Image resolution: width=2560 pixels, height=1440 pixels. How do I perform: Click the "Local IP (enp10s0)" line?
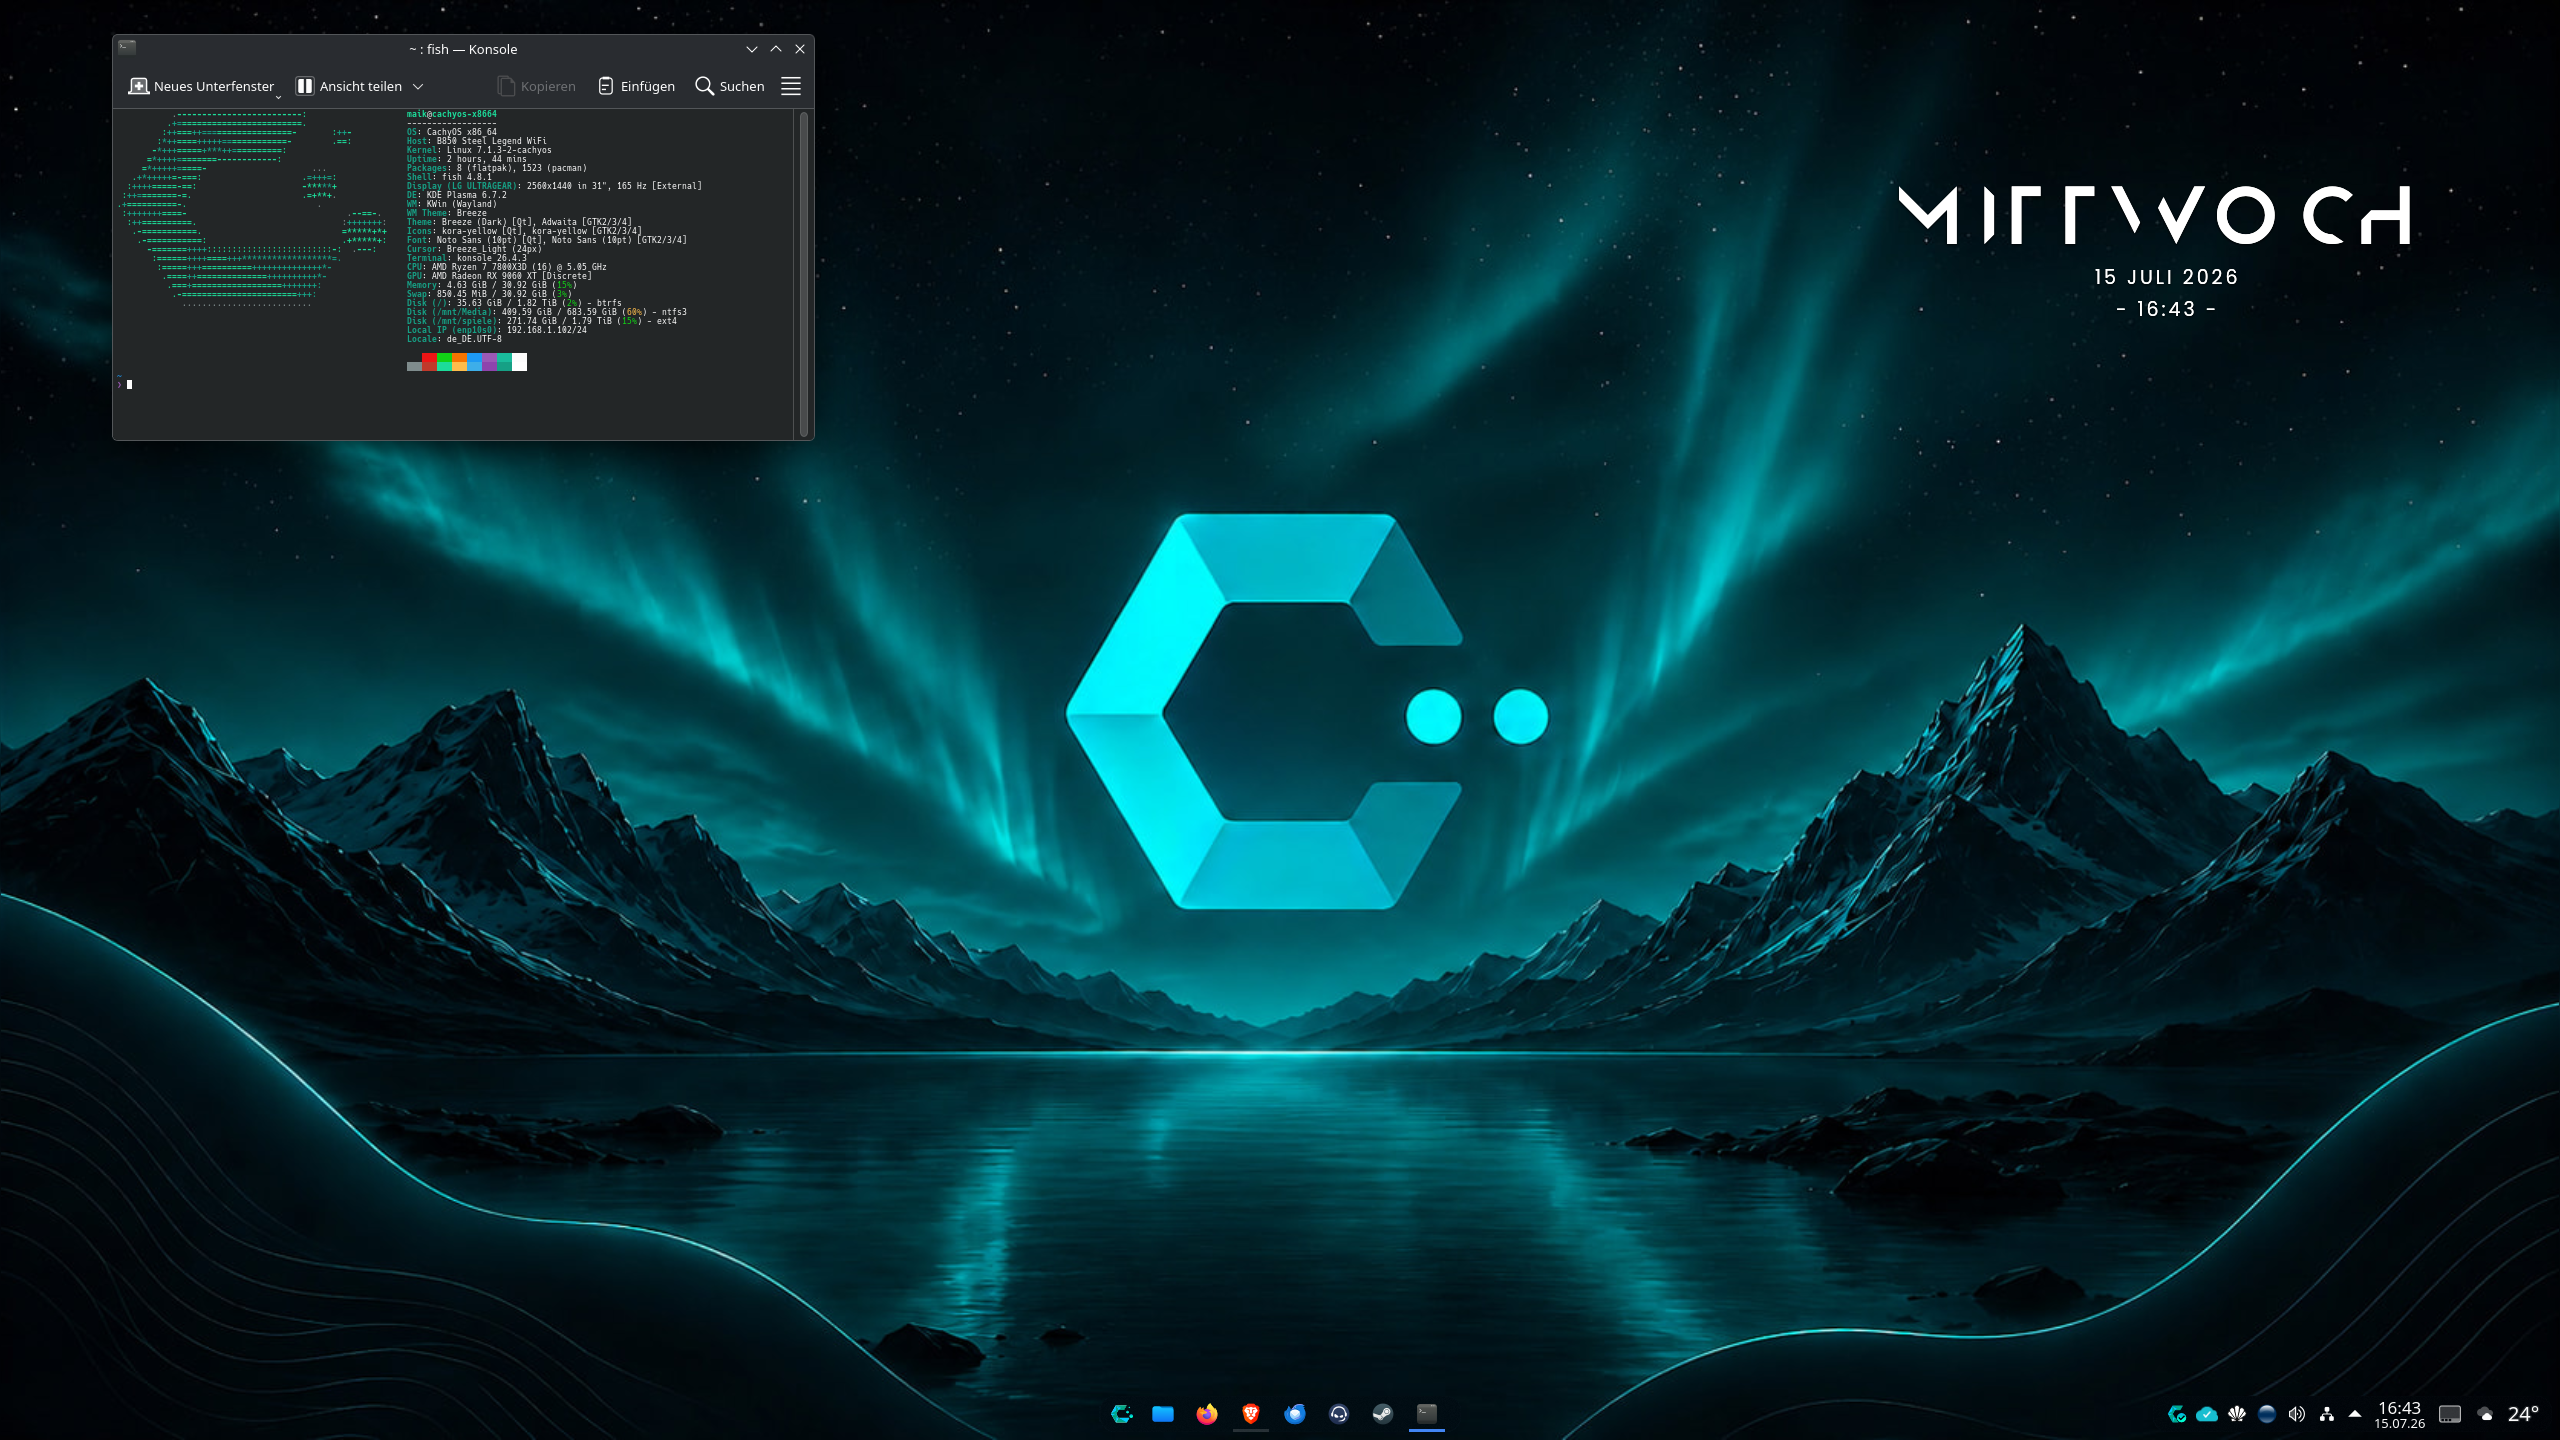pyautogui.click(x=497, y=330)
